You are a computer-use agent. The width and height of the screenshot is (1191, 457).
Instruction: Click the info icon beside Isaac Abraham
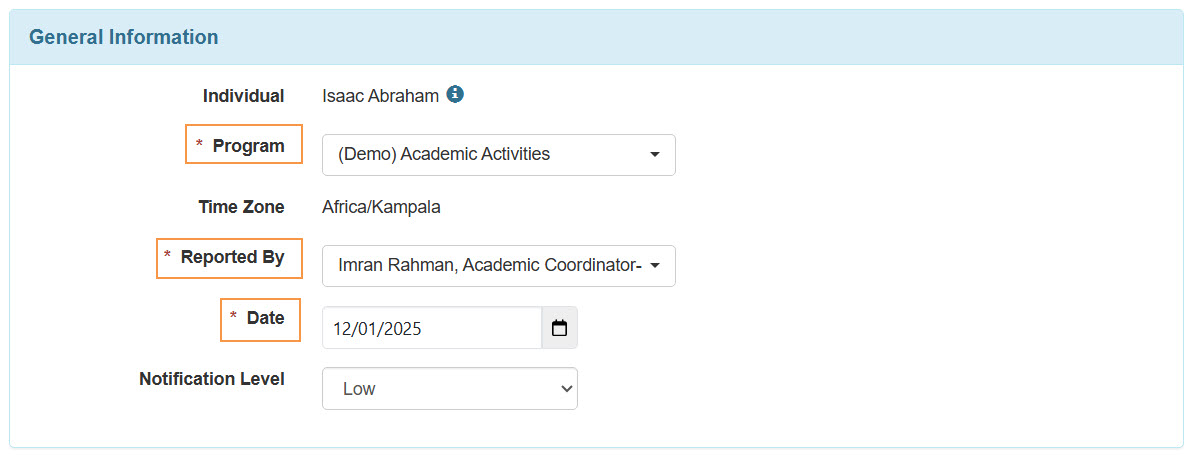(455, 95)
